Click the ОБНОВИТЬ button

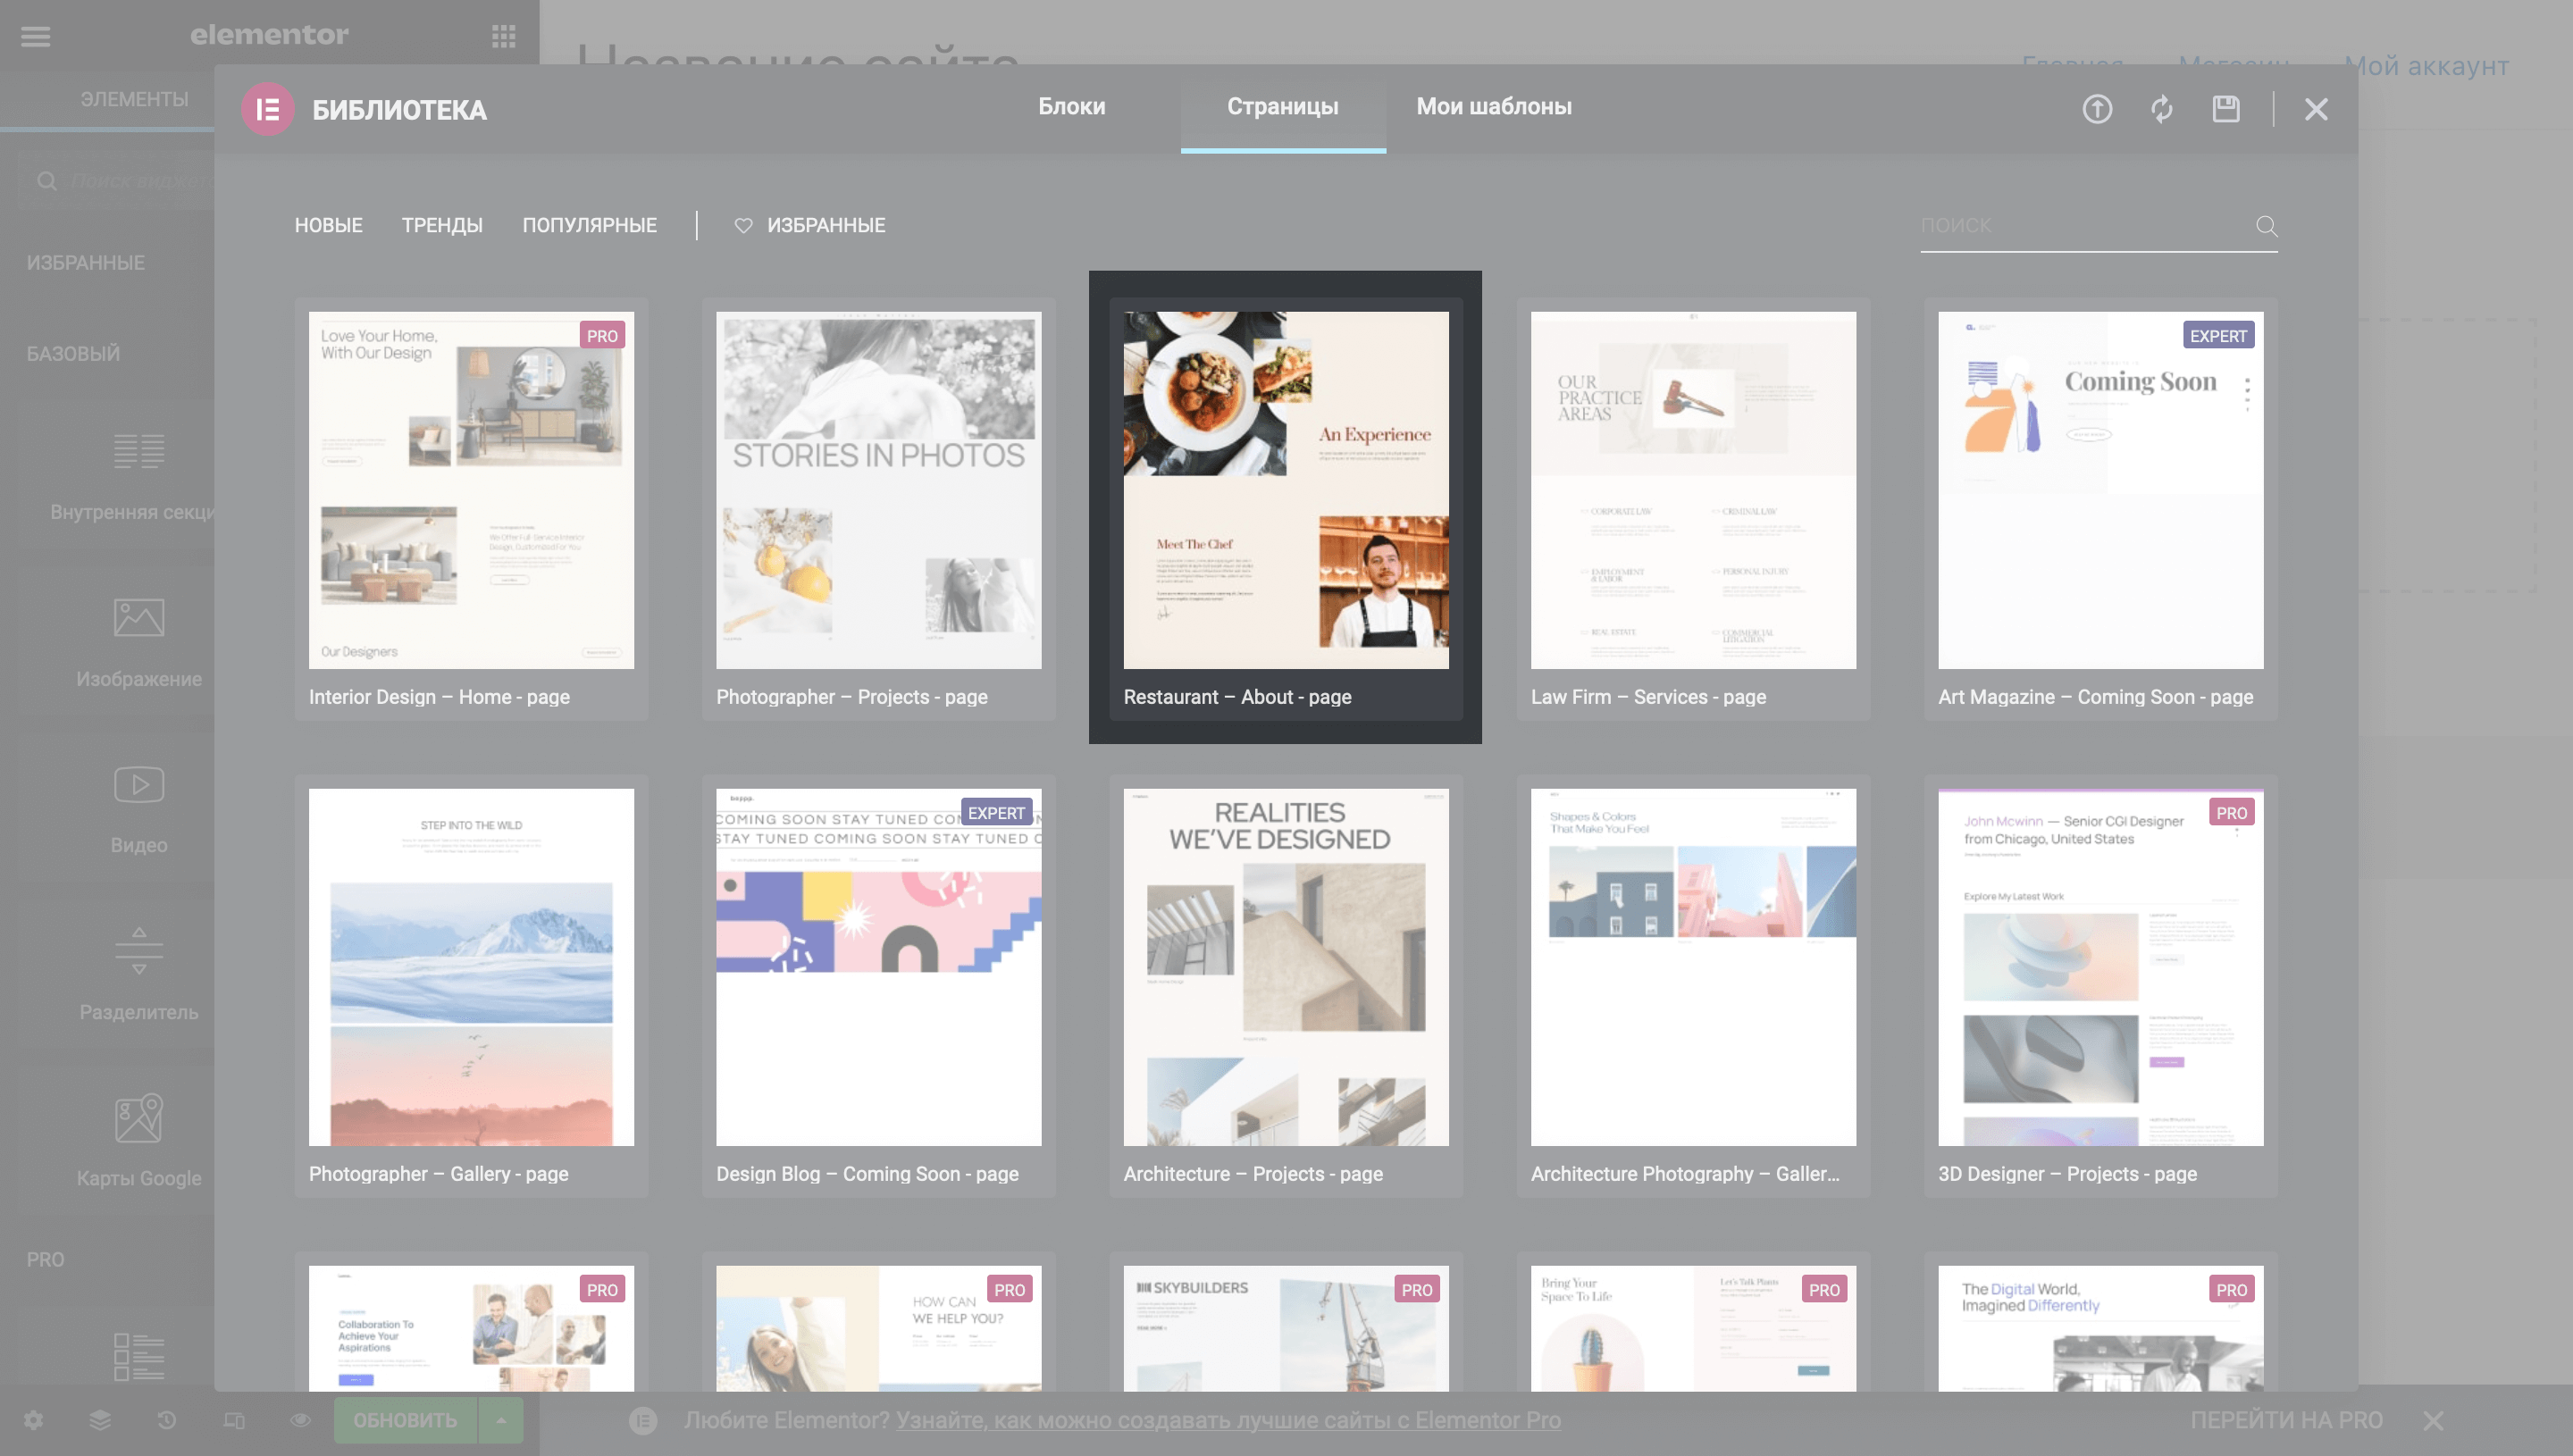coord(405,1420)
